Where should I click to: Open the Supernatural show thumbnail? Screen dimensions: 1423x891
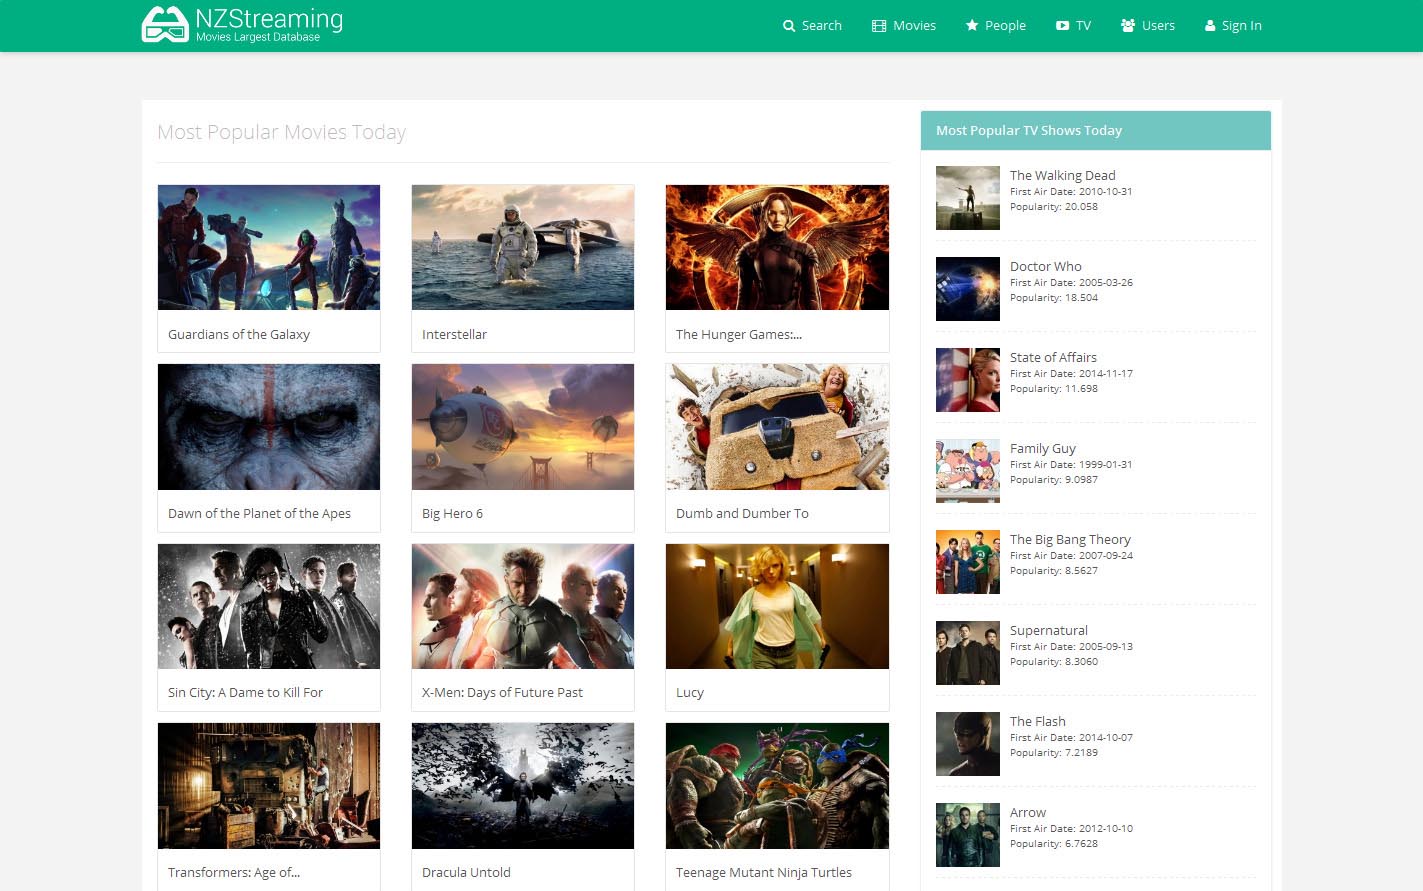968,653
